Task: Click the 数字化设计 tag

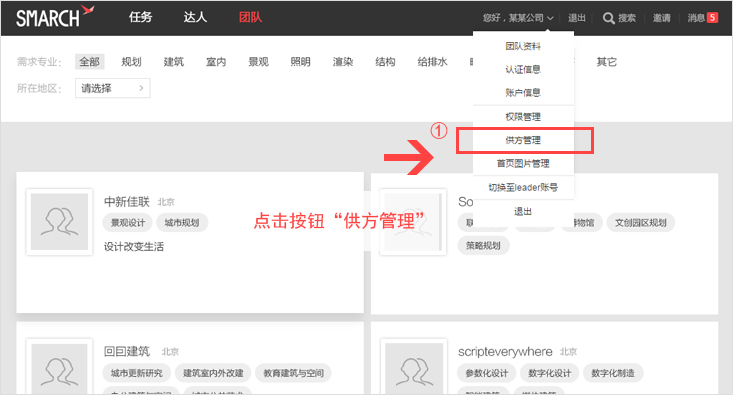Action: [550, 373]
